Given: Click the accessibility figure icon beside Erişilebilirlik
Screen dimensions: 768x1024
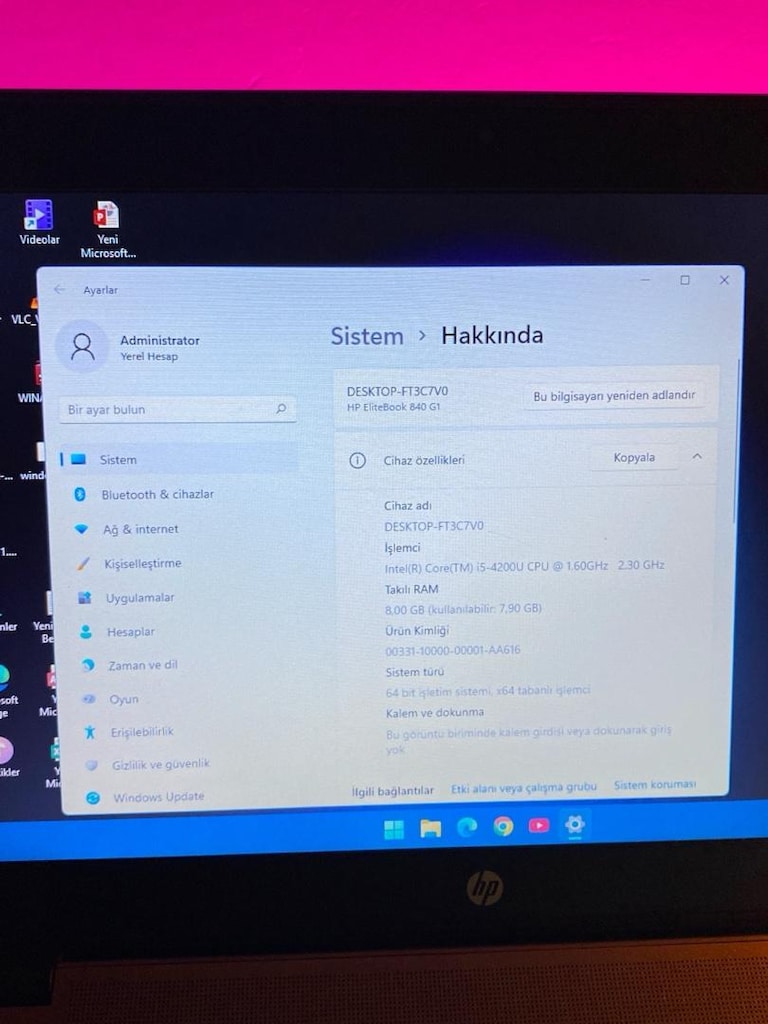Looking at the screenshot, I should [90, 732].
